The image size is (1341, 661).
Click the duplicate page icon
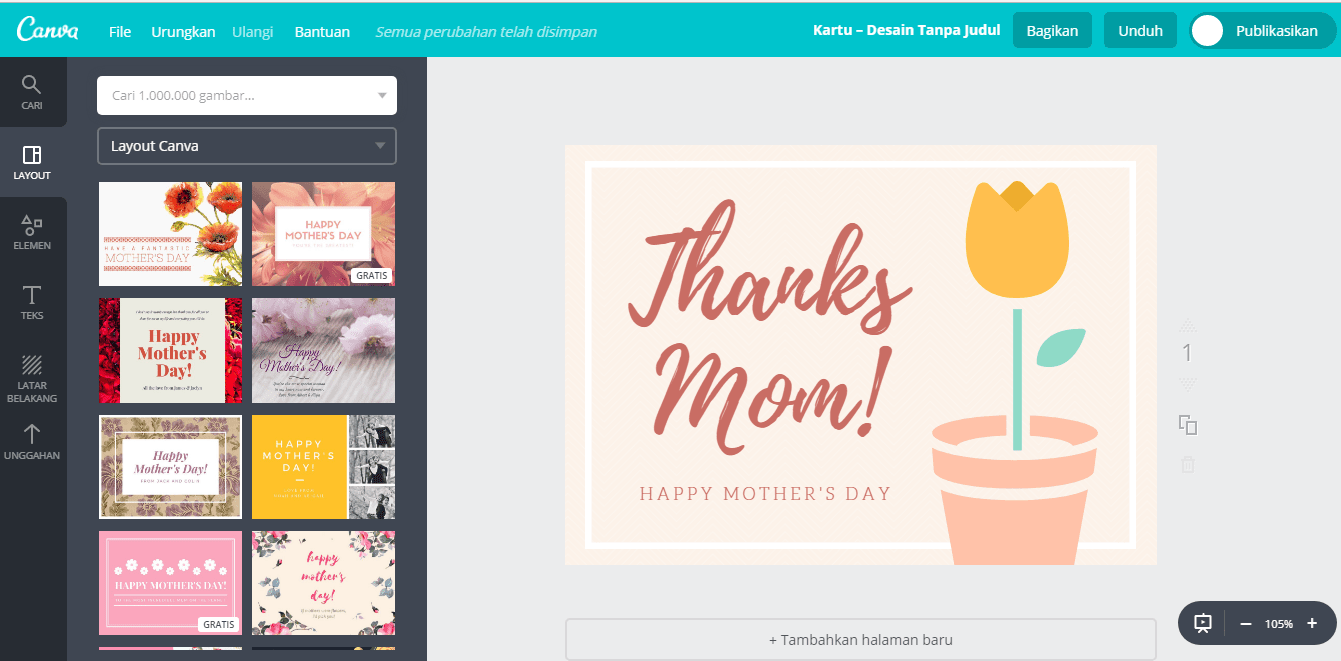pos(1188,425)
